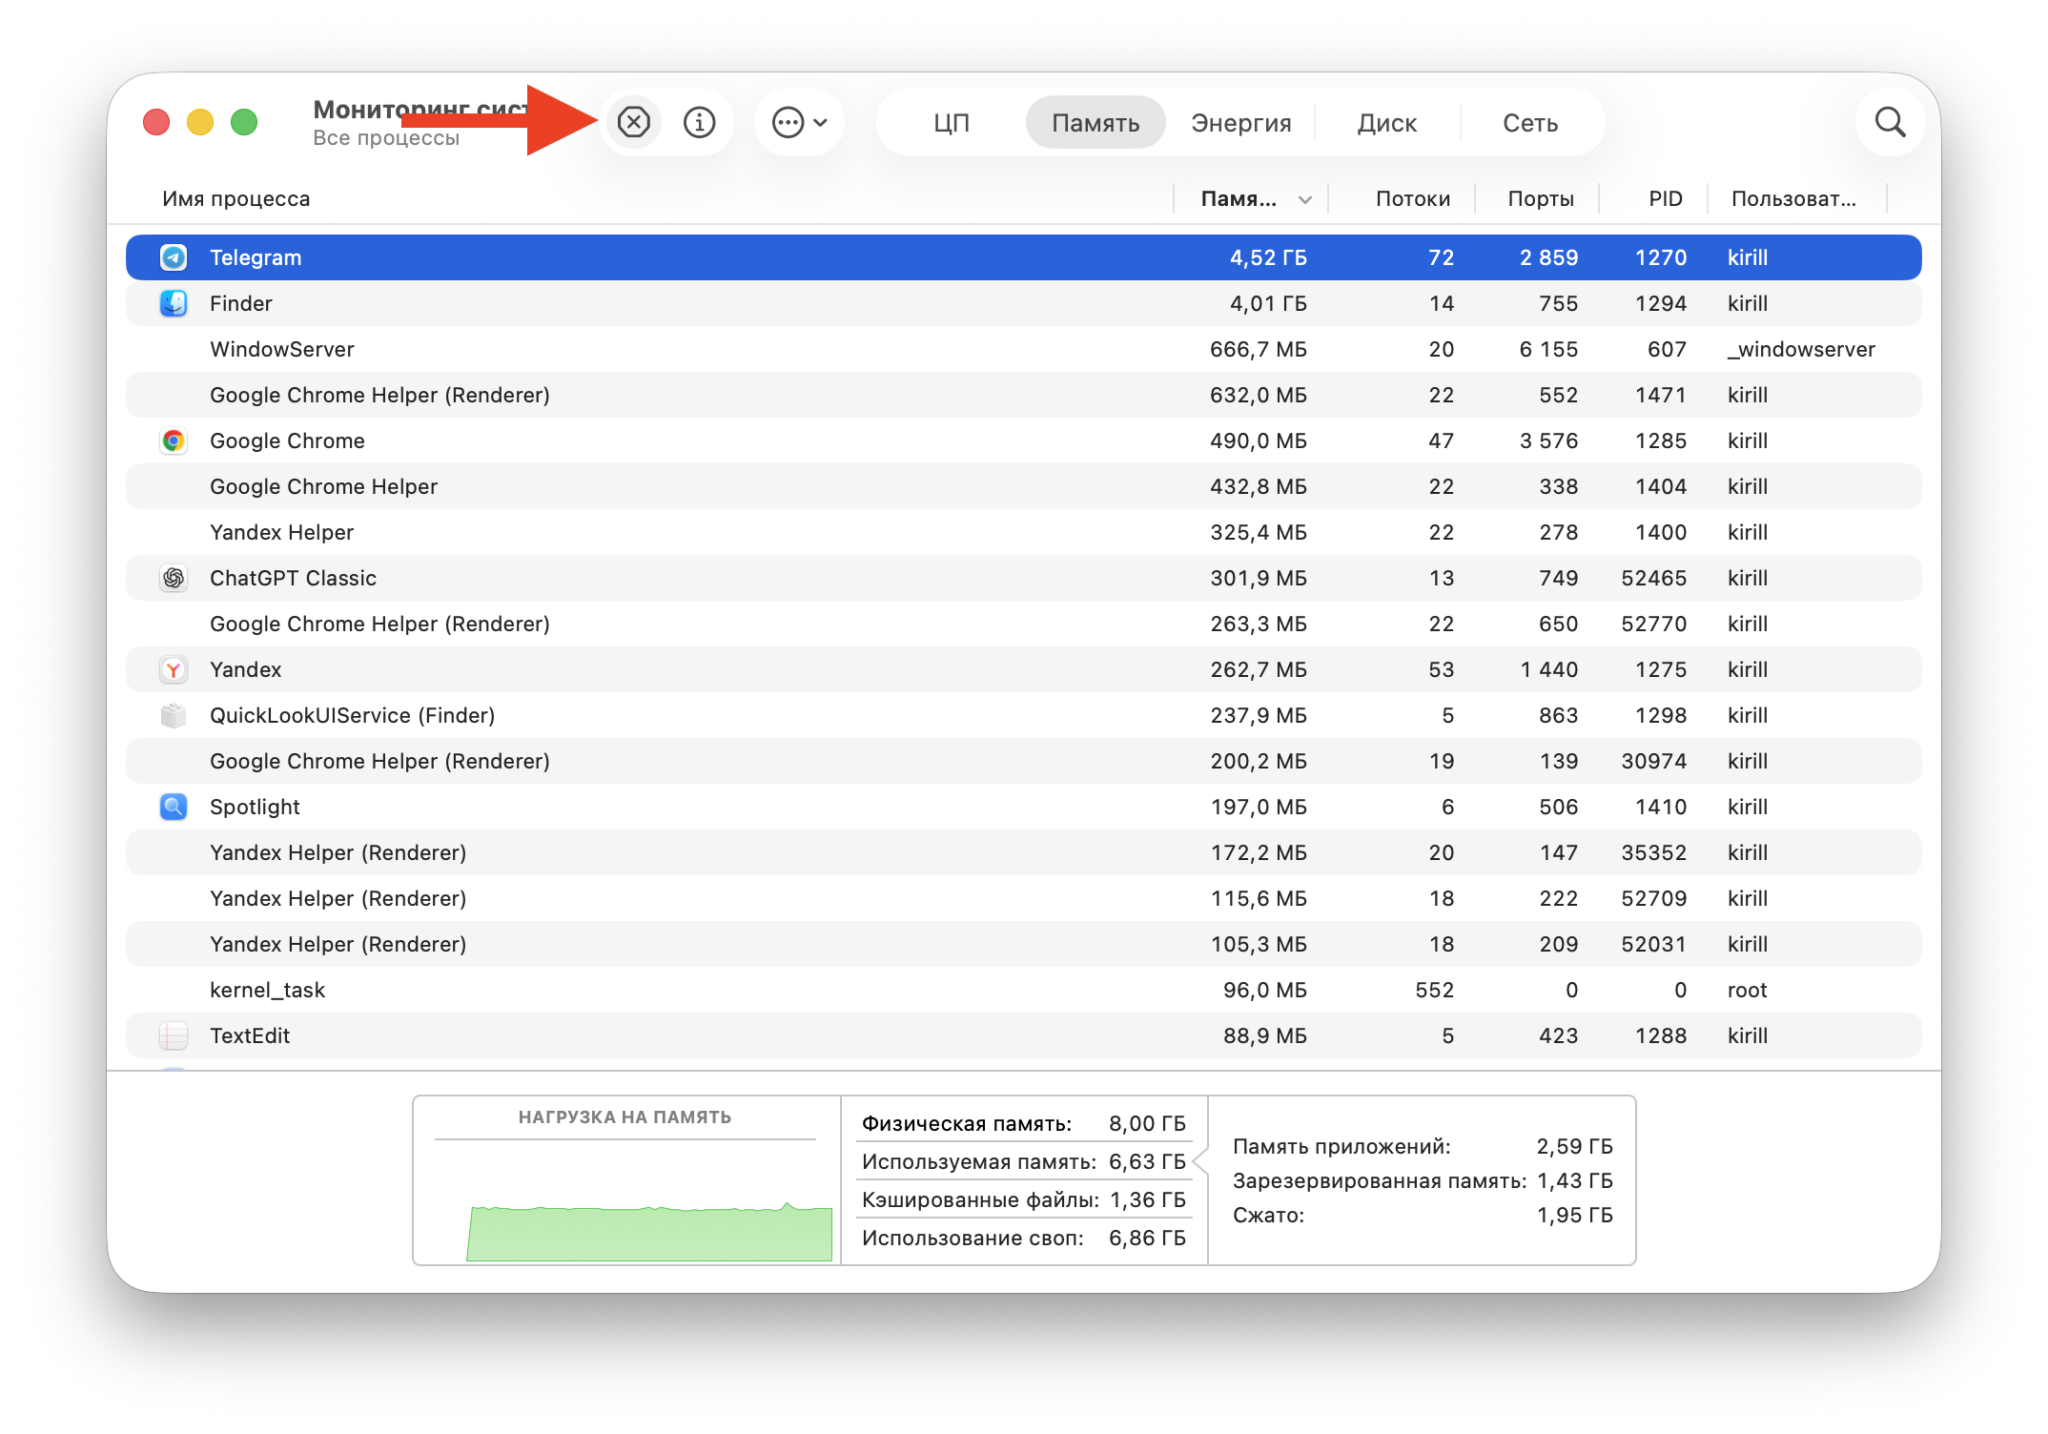Click the _windowserver user cell

[x=1801, y=350]
